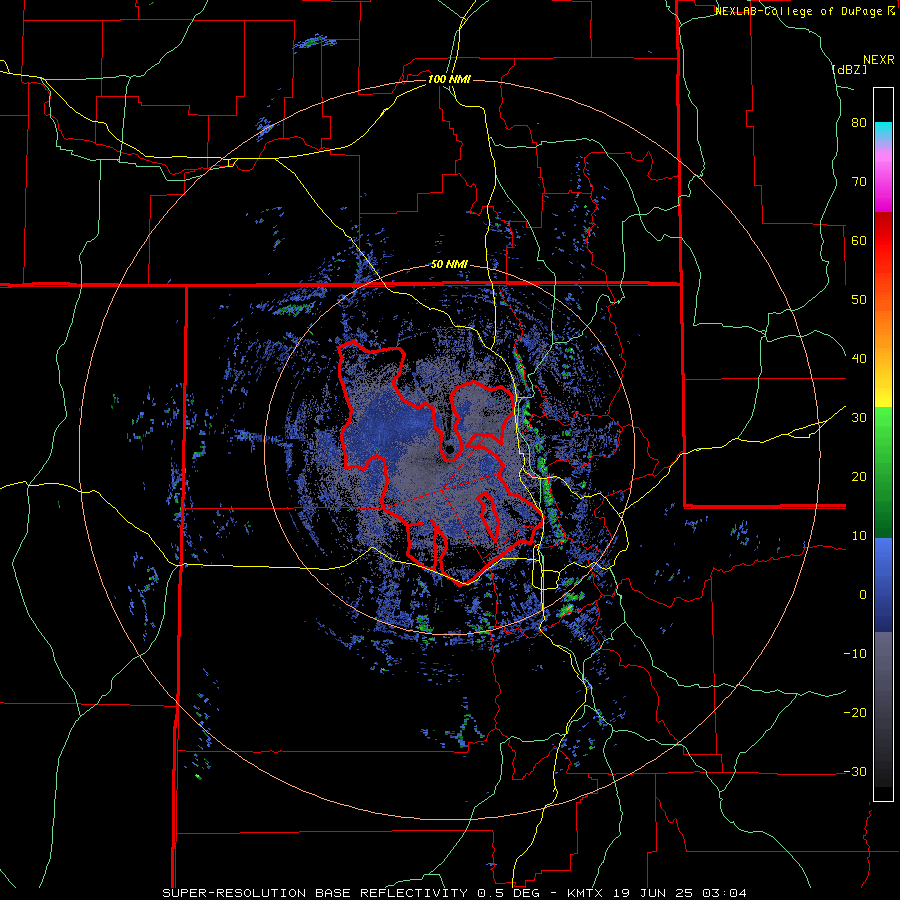Click the 50 value on the dBZ scale

[x=859, y=300]
